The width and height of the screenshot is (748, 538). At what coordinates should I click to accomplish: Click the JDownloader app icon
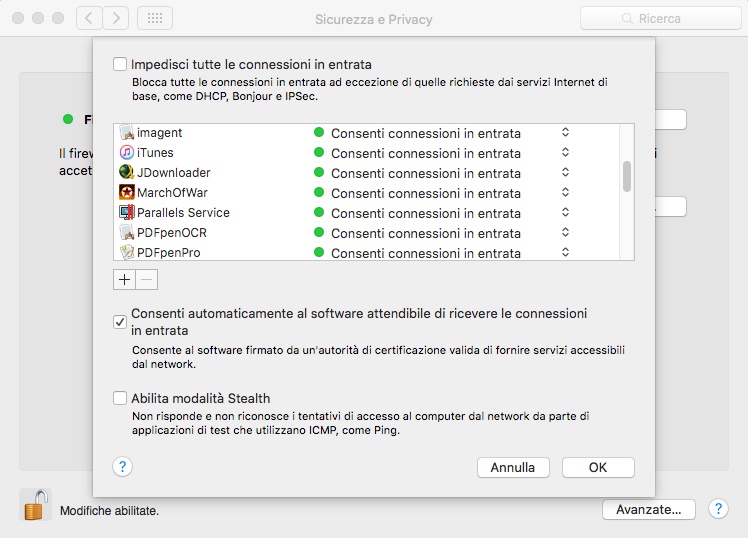click(x=126, y=172)
